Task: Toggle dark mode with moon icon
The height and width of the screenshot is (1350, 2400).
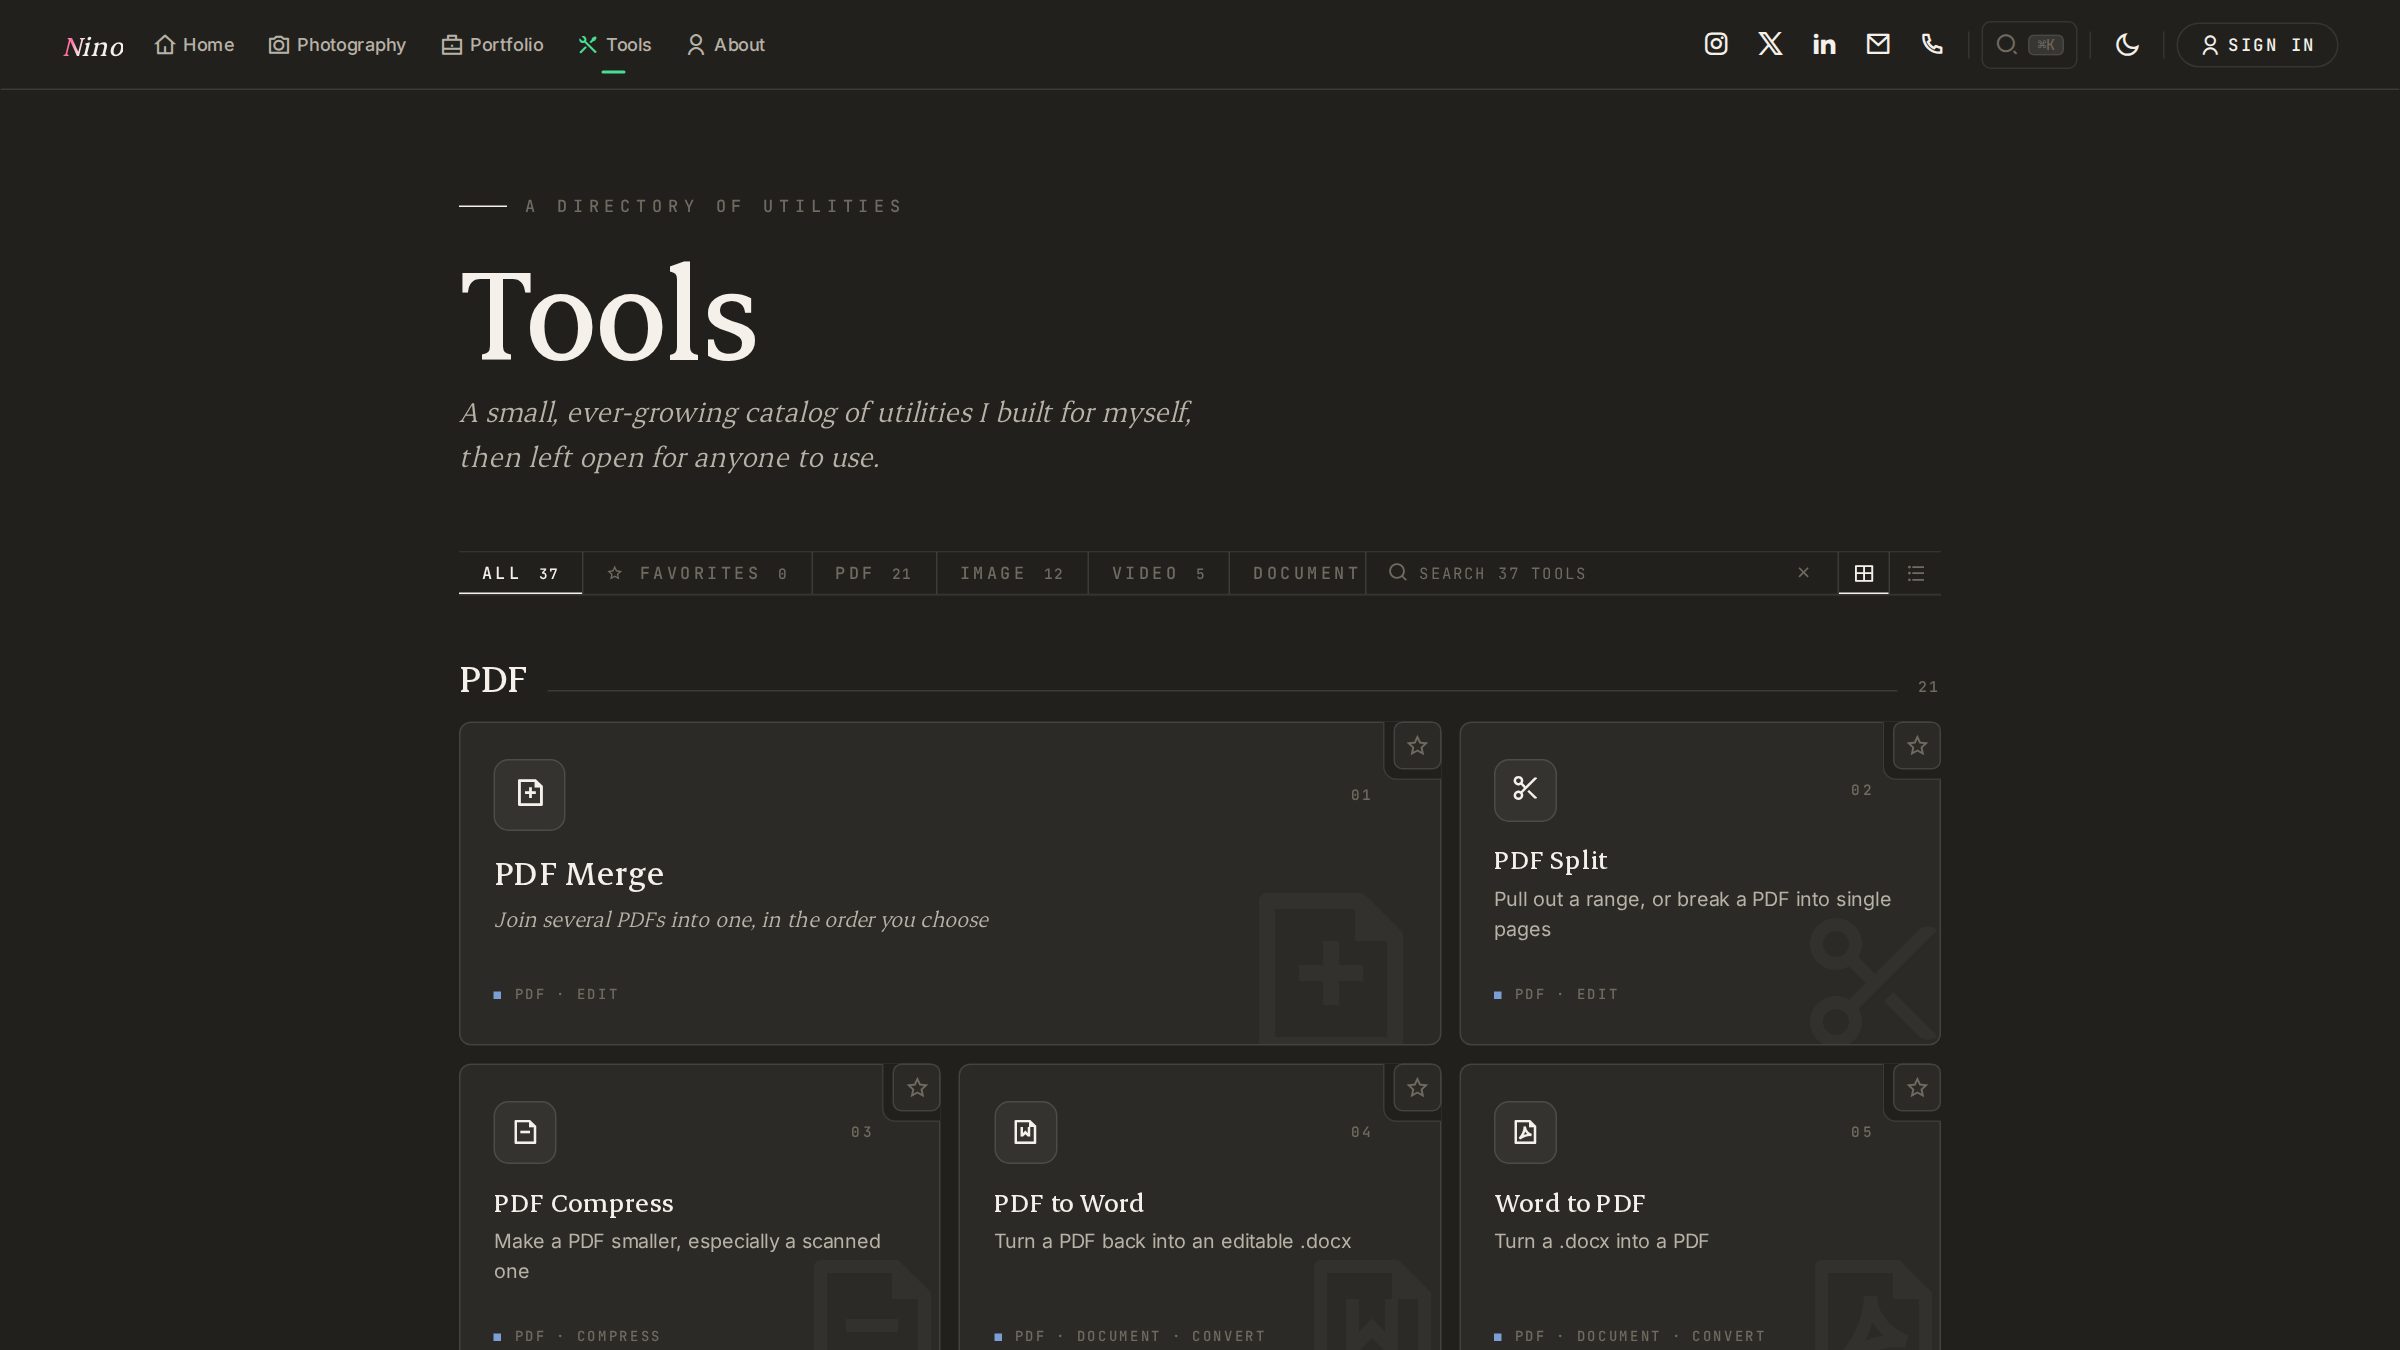Action: coord(2127,45)
